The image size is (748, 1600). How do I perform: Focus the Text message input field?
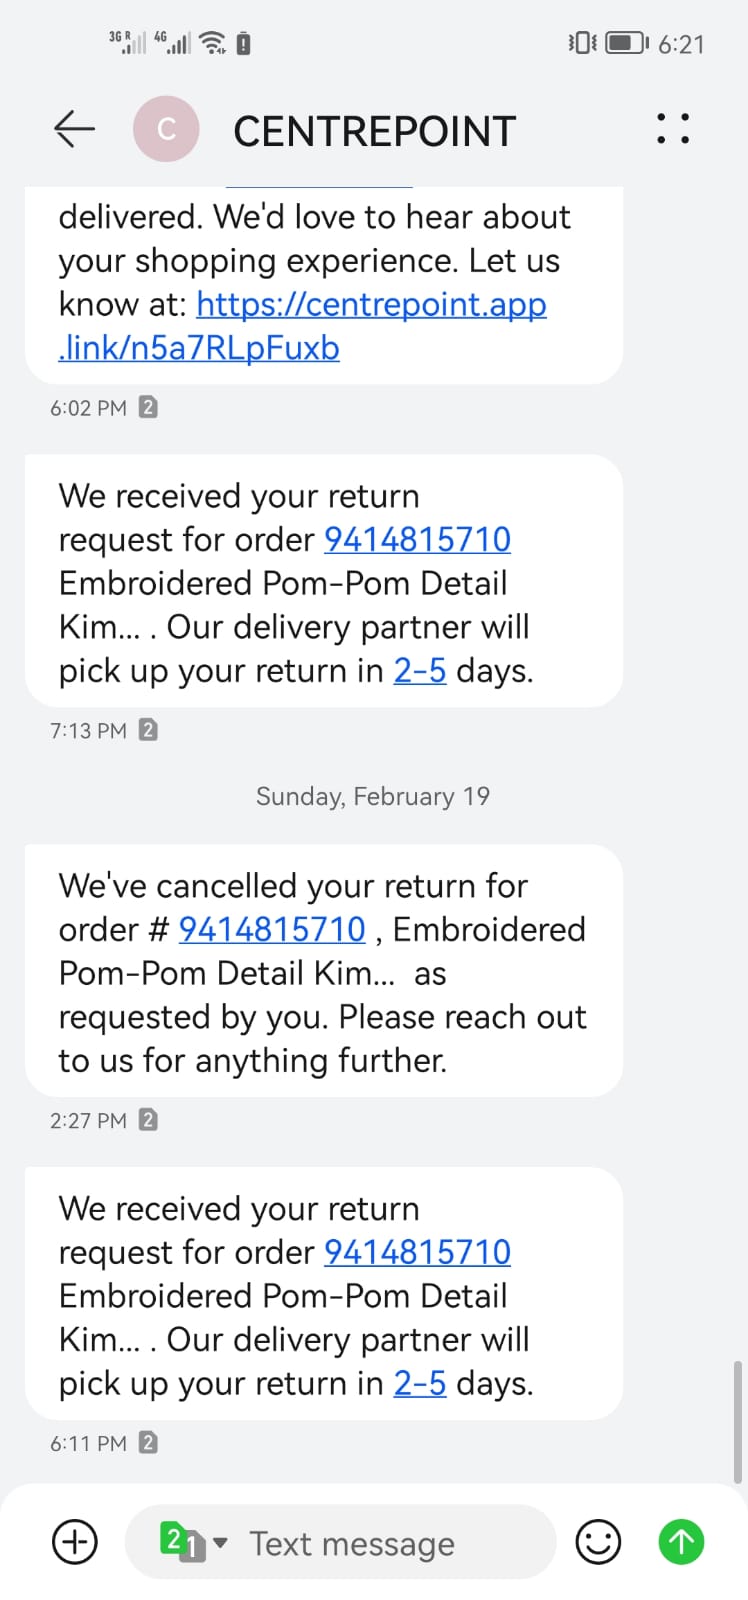(x=380, y=1544)
